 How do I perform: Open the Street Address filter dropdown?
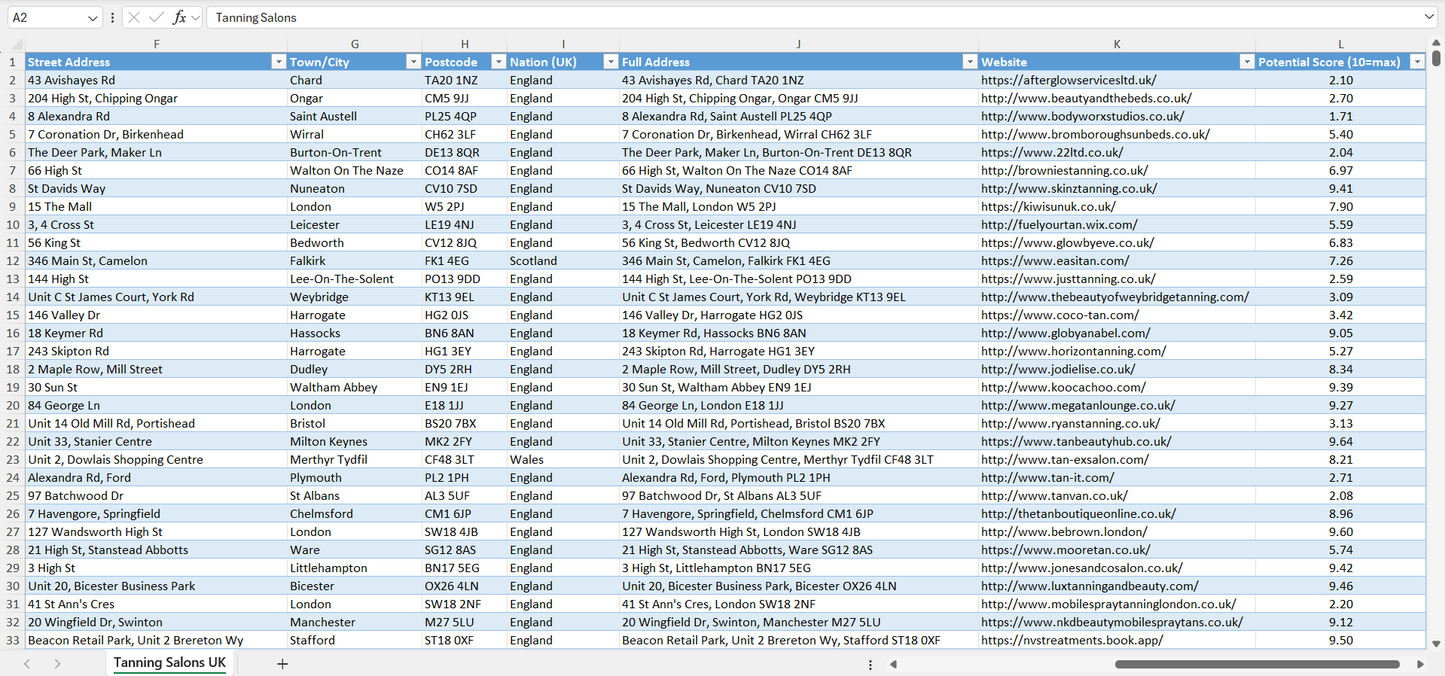pos(278,62)
